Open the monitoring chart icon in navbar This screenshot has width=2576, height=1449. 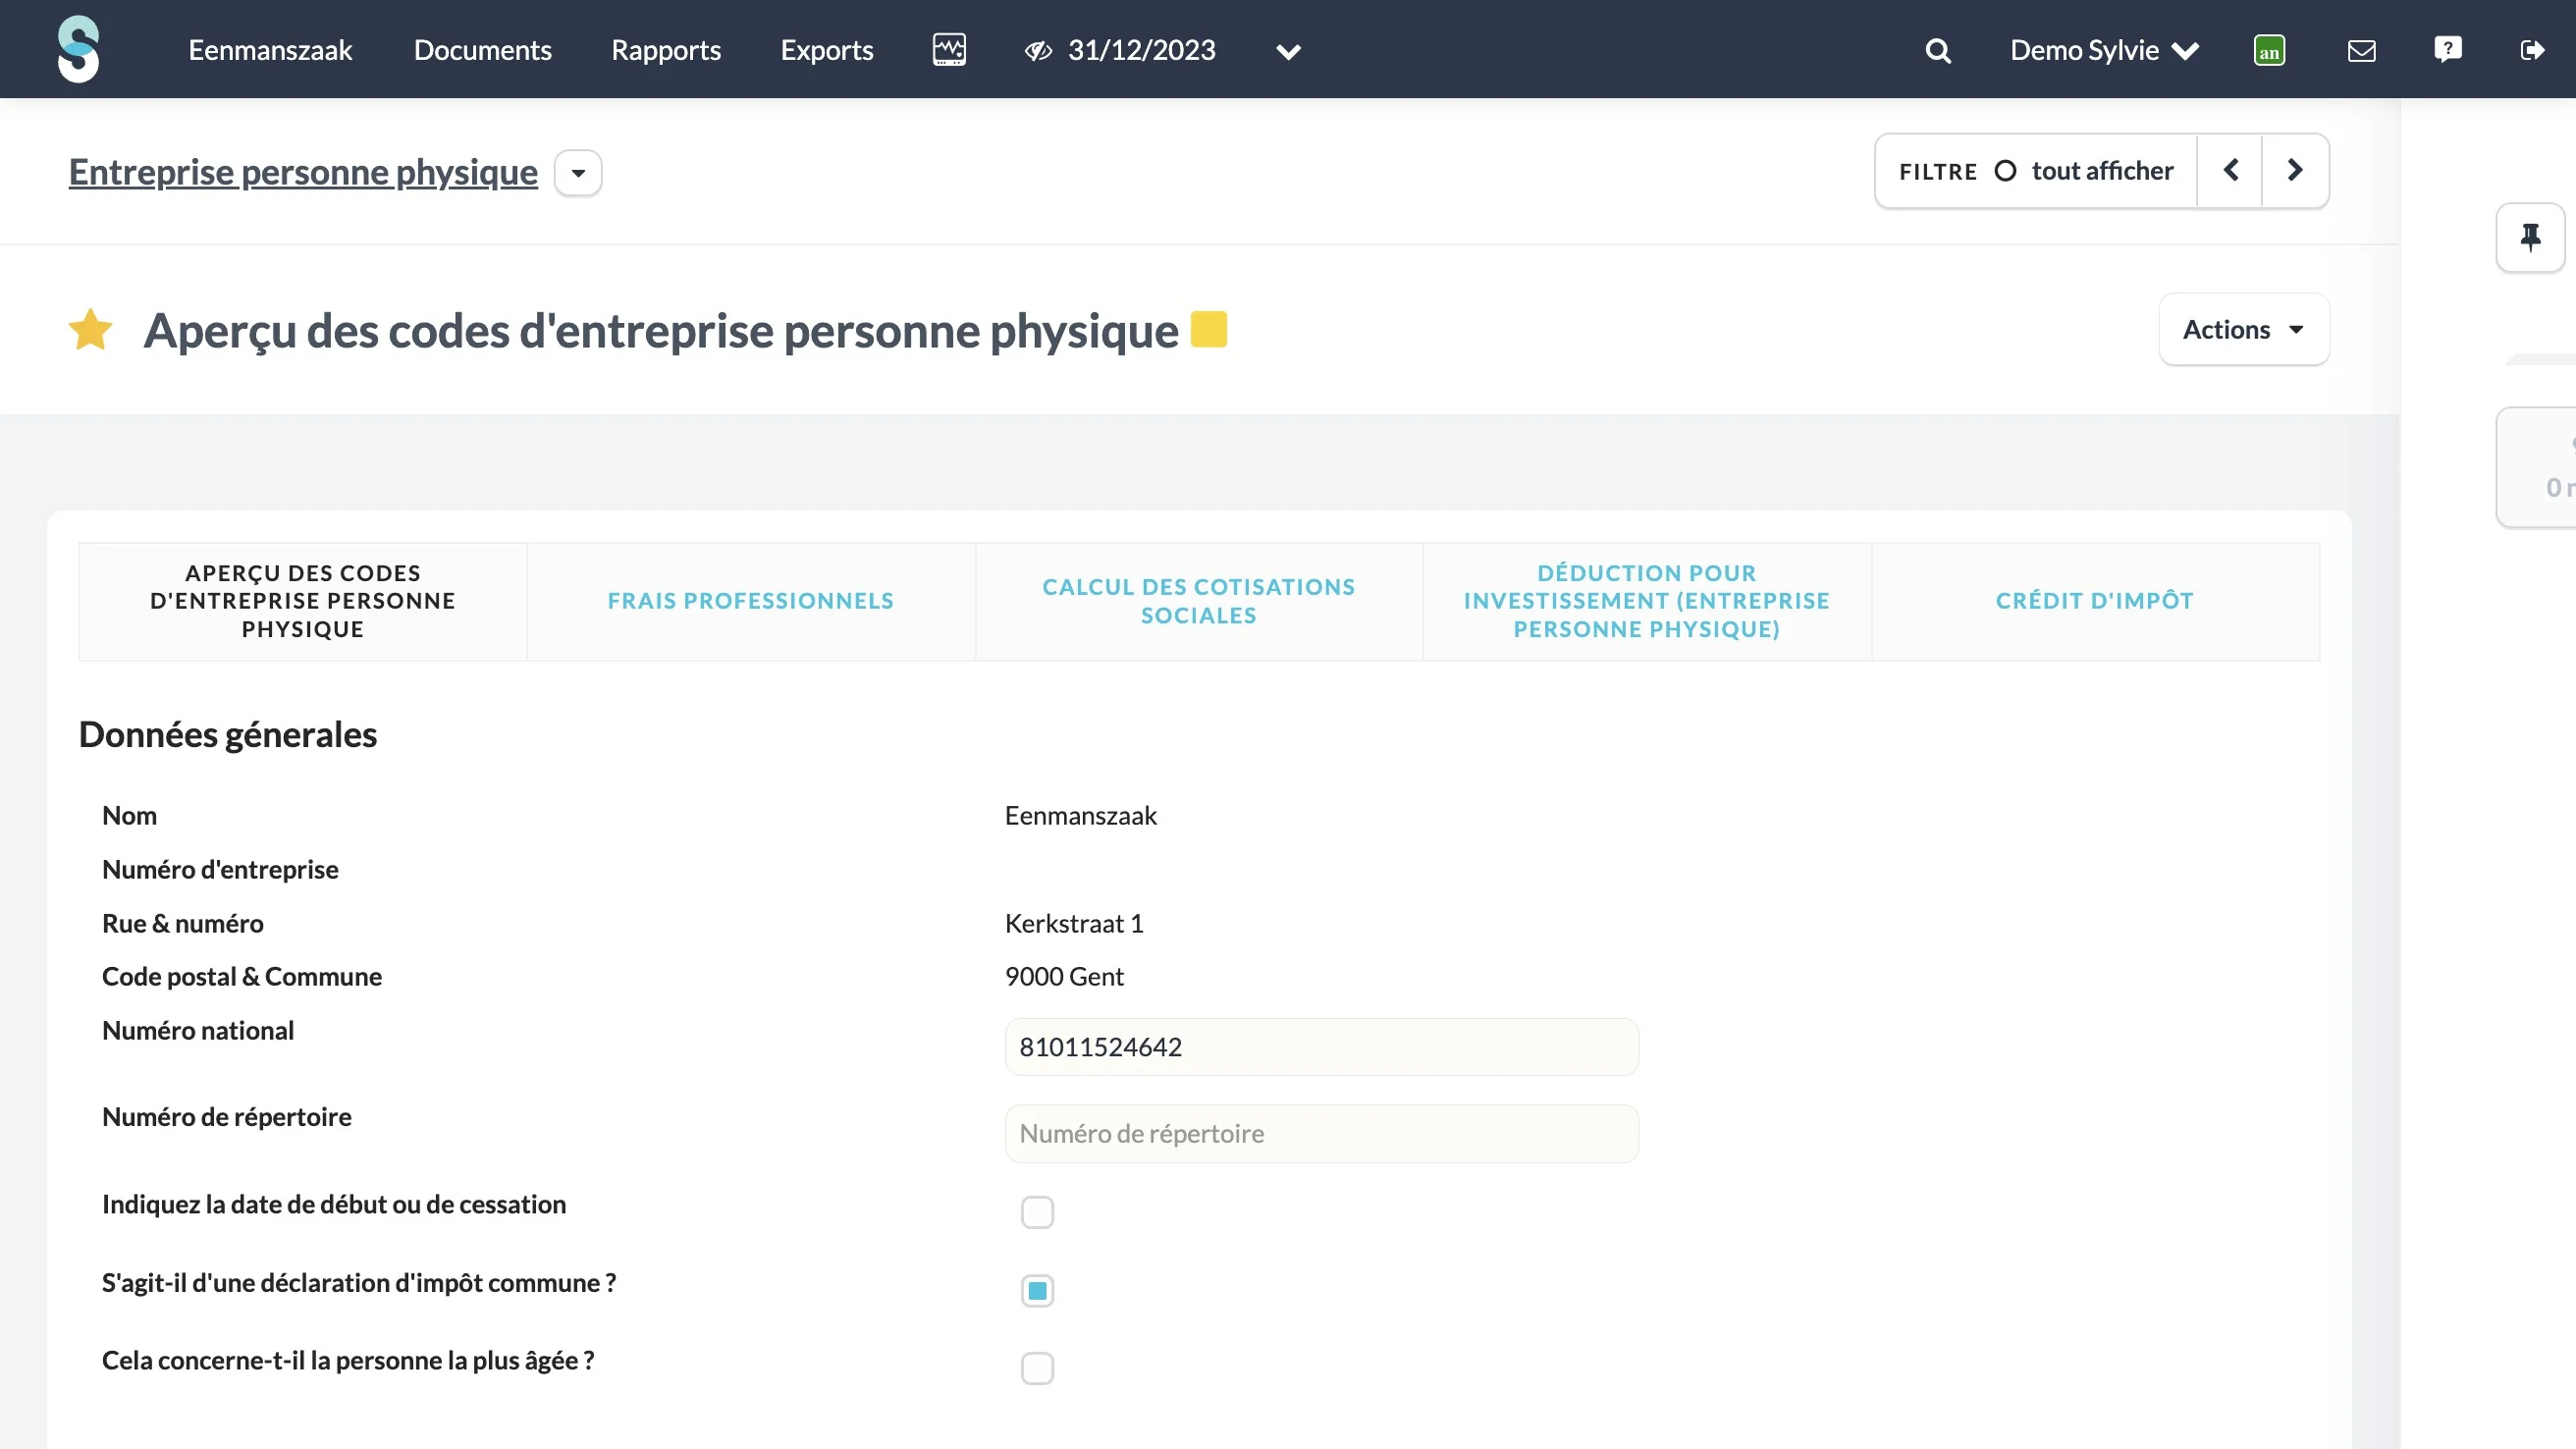pyautogui.click(x=949, y=49)
